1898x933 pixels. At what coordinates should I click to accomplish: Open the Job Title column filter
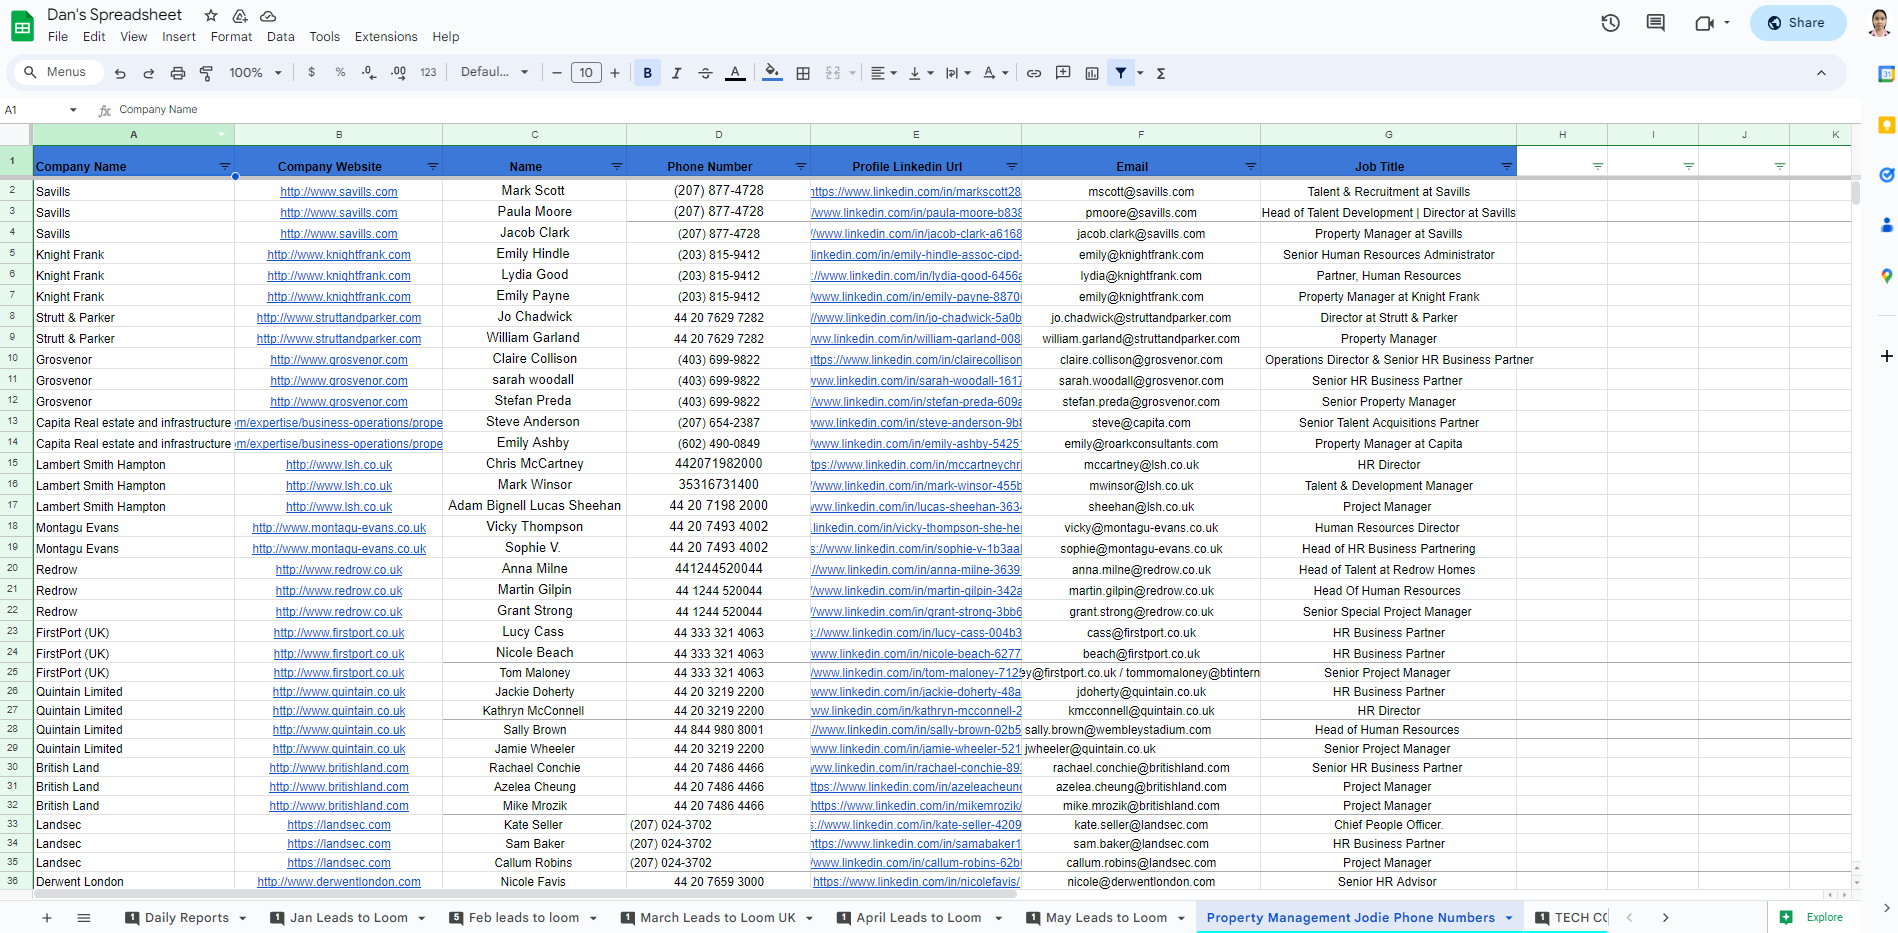tap(1507, 167)
